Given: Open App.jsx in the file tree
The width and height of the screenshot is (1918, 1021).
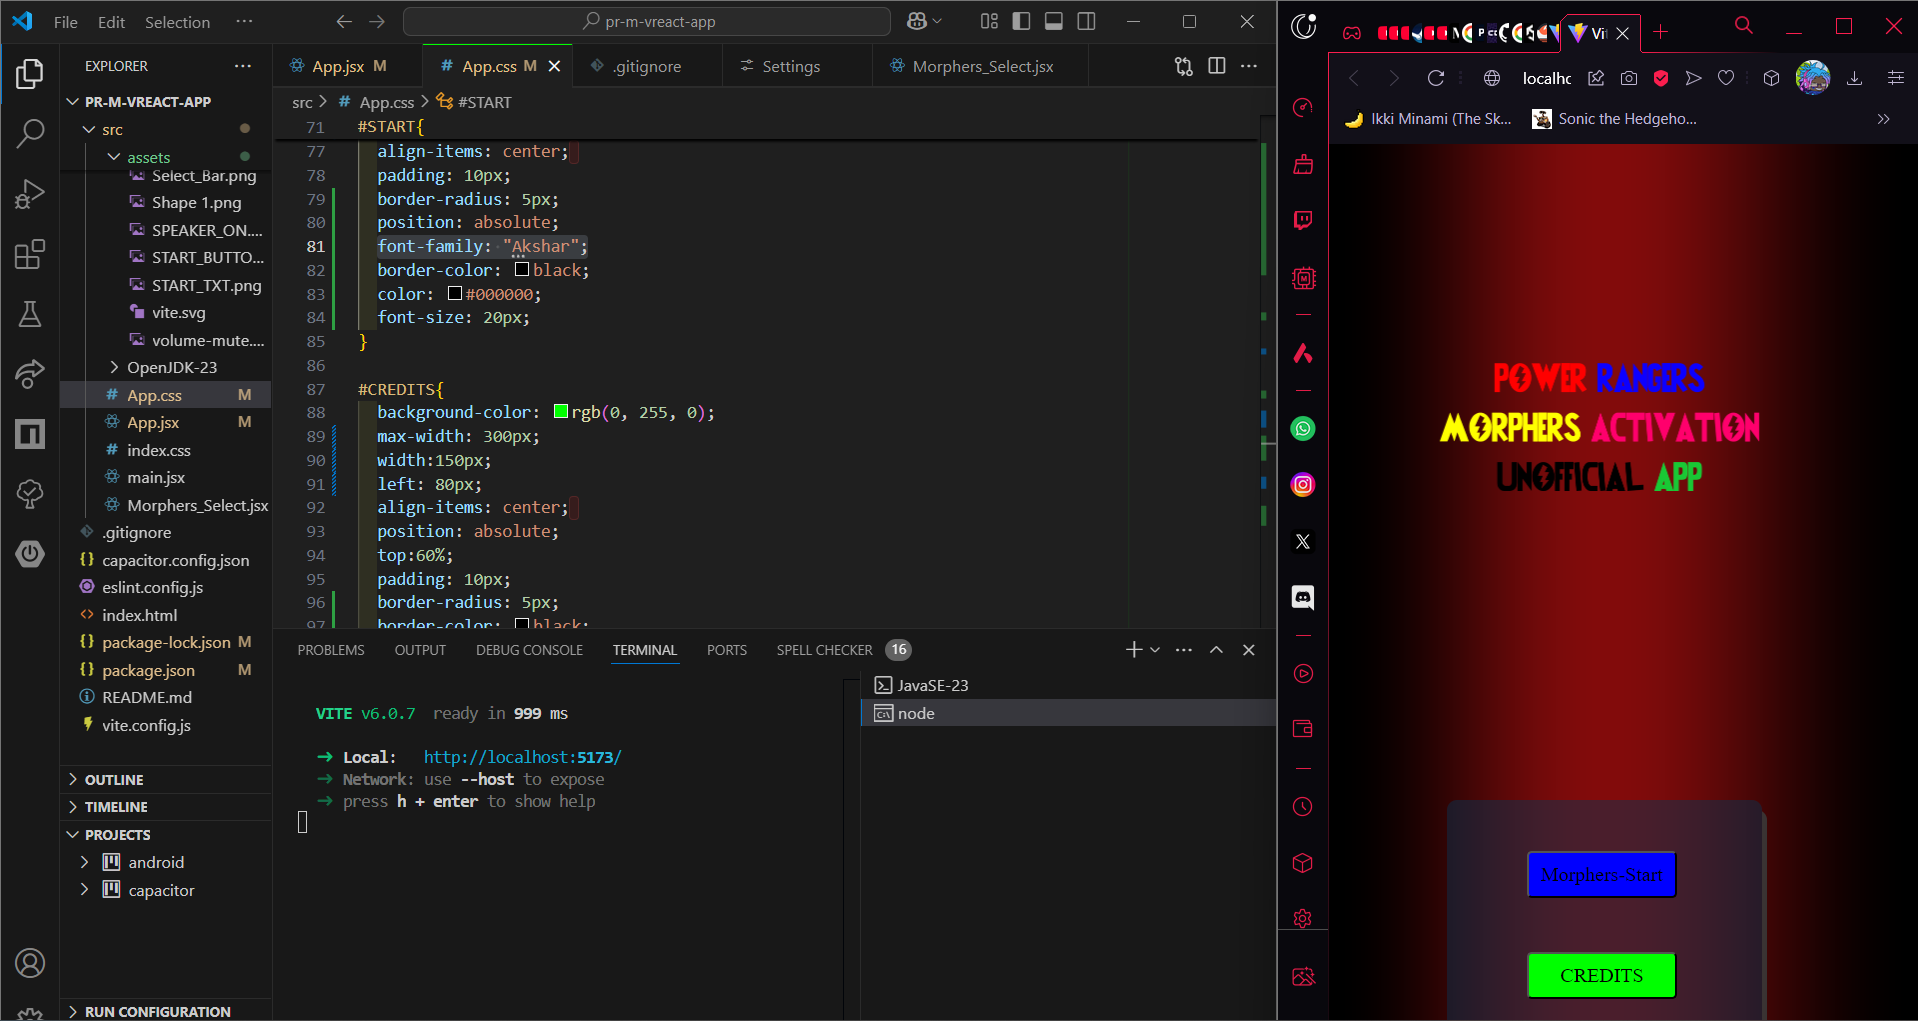Looking at the screenshot, I should pos(153,422).
